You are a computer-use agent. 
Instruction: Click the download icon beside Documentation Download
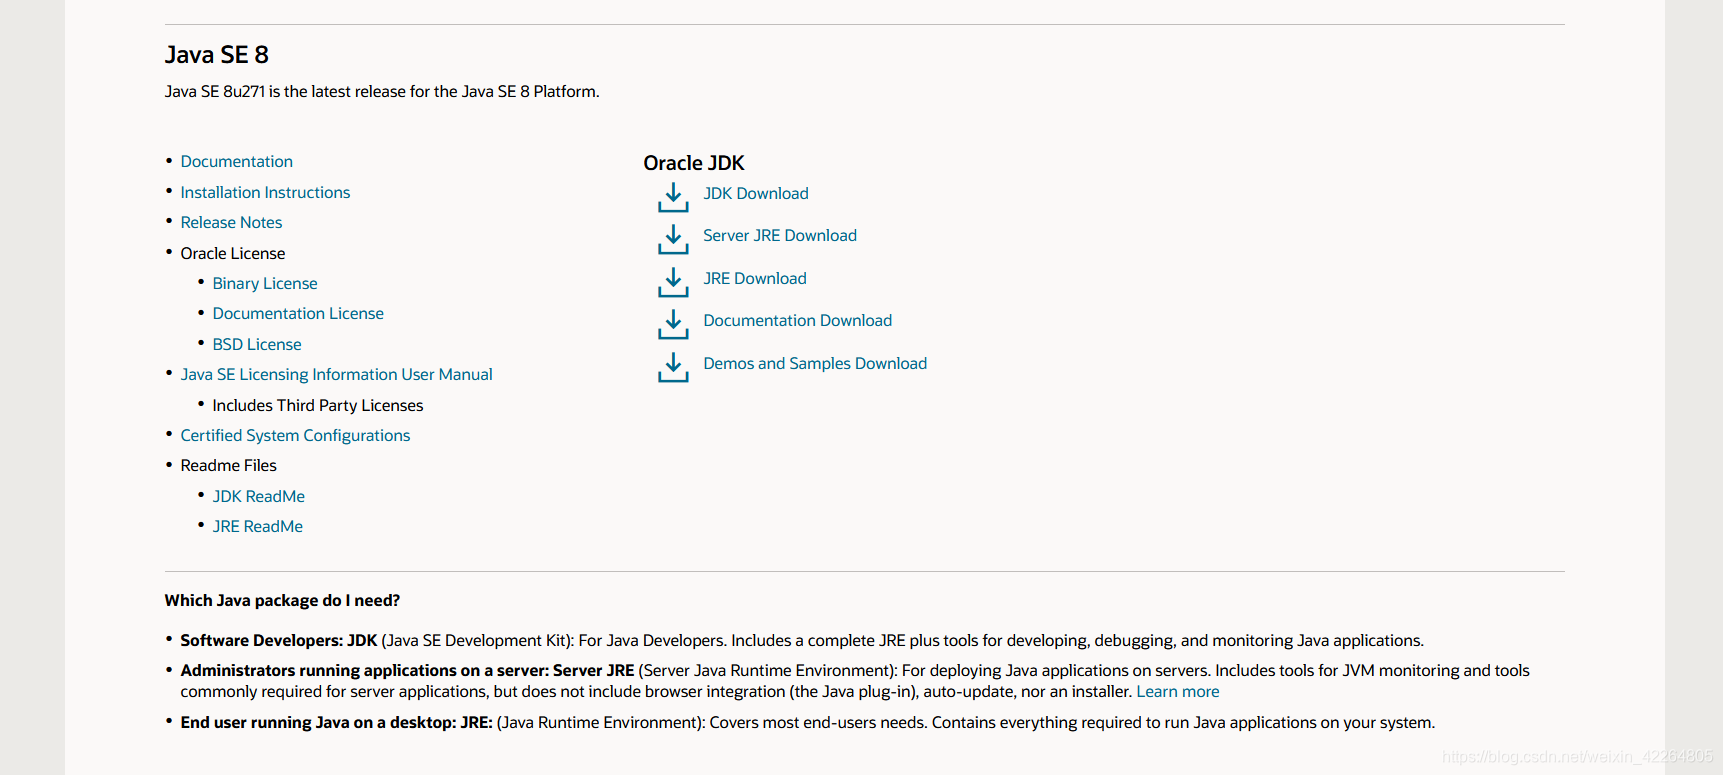tap(673, 324)
